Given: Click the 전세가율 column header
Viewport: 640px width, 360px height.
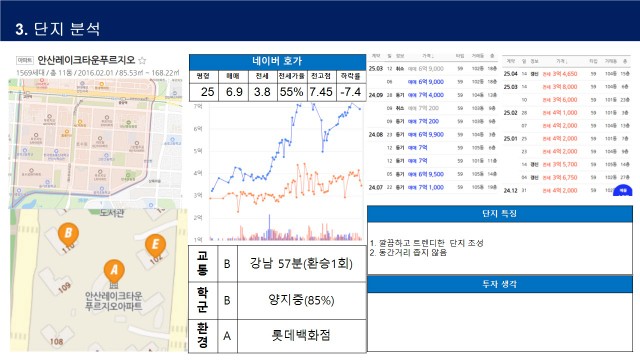Looking at the screenshot, I should pos(291,76).
